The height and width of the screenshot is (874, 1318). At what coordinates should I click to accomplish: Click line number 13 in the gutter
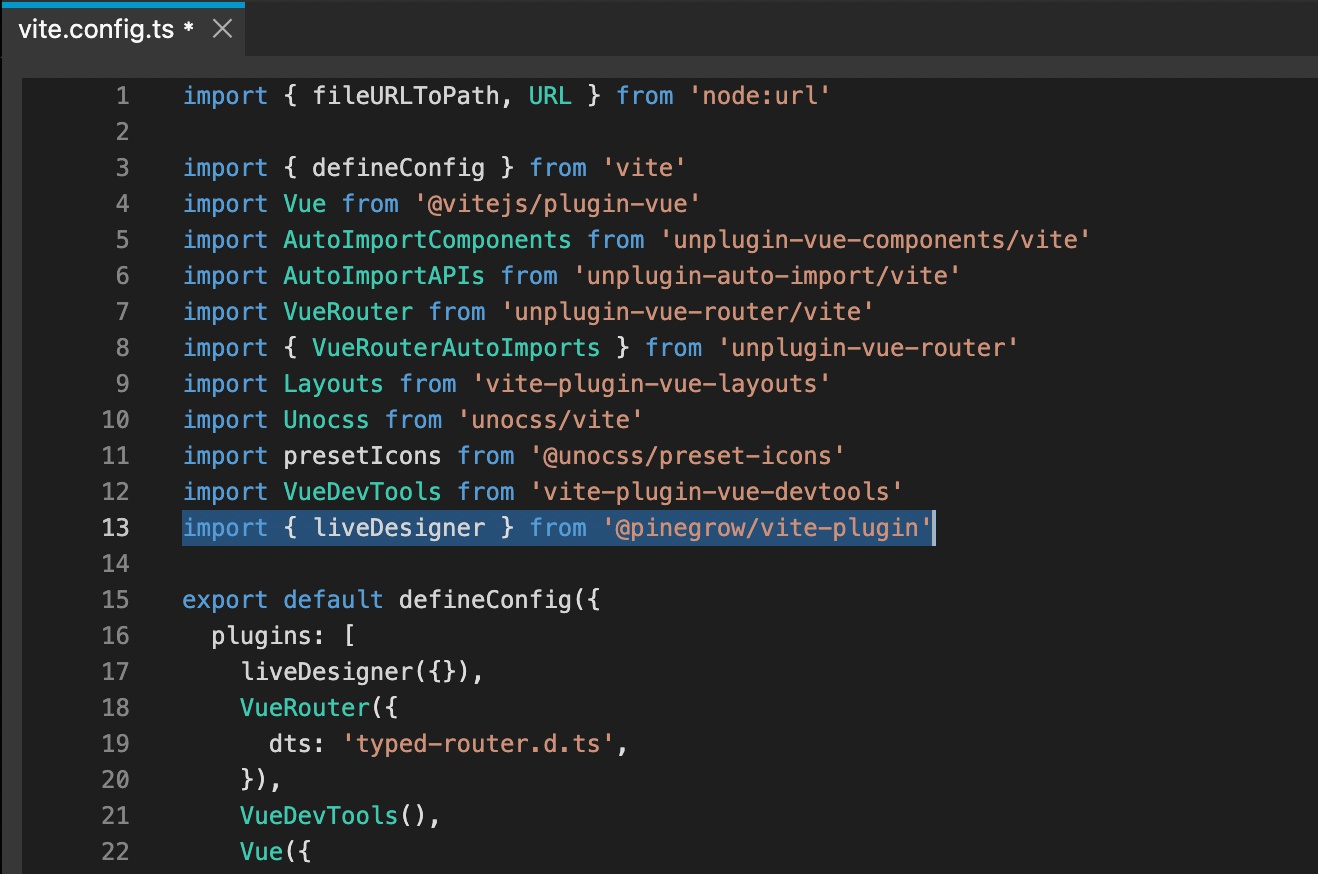(x=116, y=528)
